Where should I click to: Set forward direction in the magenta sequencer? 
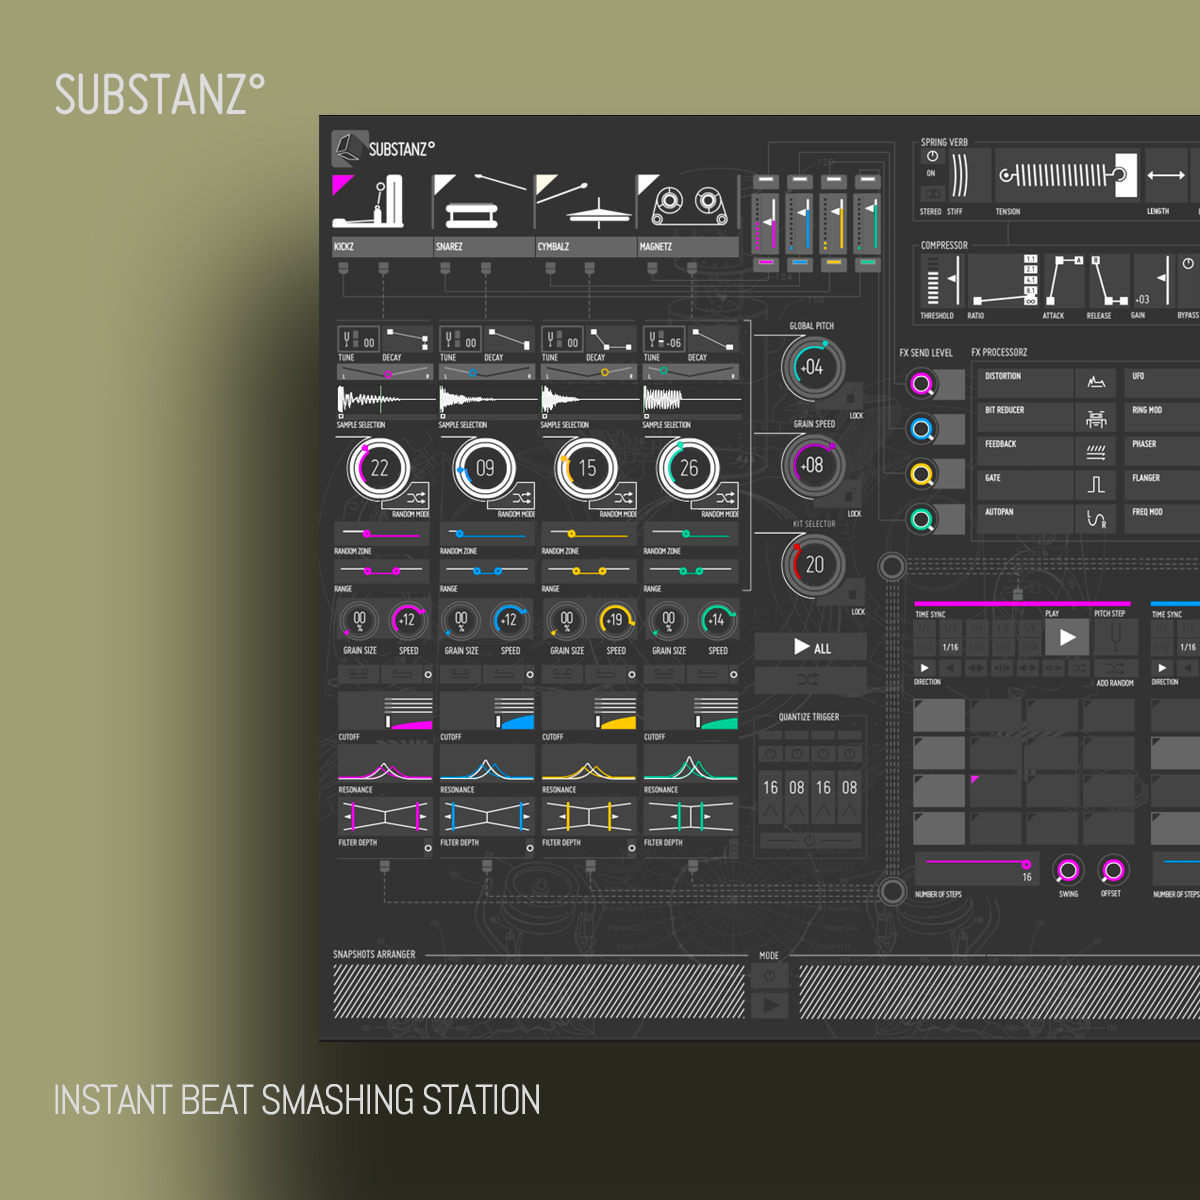point(925,667)
